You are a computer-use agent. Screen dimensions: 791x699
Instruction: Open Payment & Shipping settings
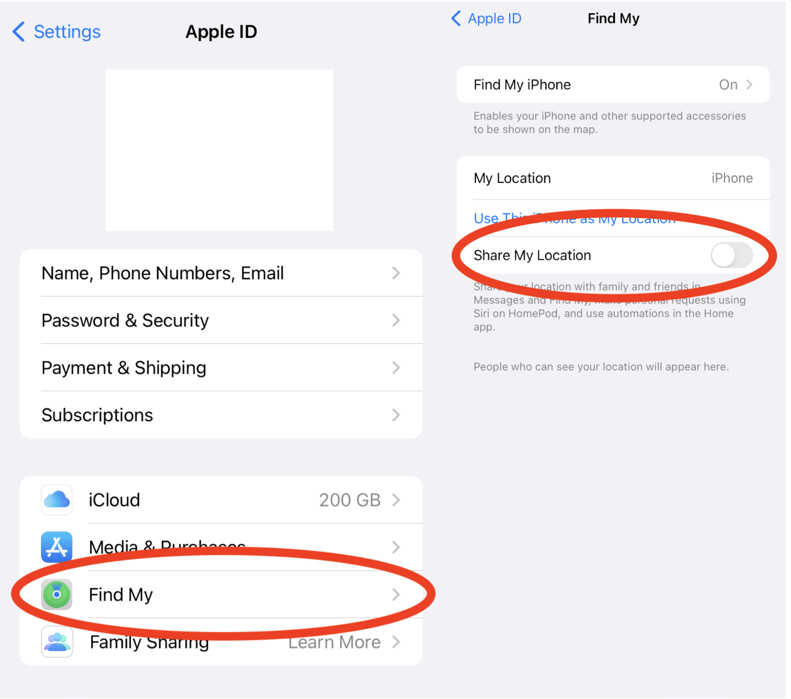221,368
